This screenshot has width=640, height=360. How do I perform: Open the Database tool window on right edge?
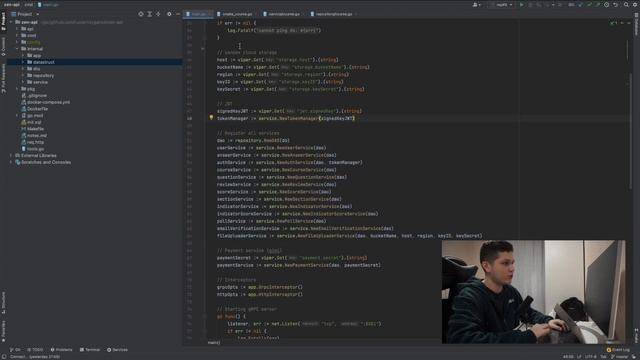636,24
